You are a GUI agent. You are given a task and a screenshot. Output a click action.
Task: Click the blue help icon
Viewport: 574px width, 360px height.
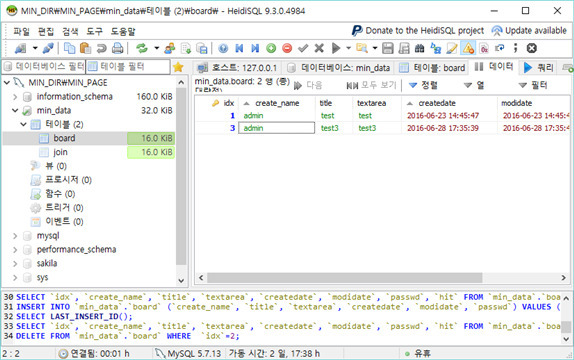[x=223, y=48]
